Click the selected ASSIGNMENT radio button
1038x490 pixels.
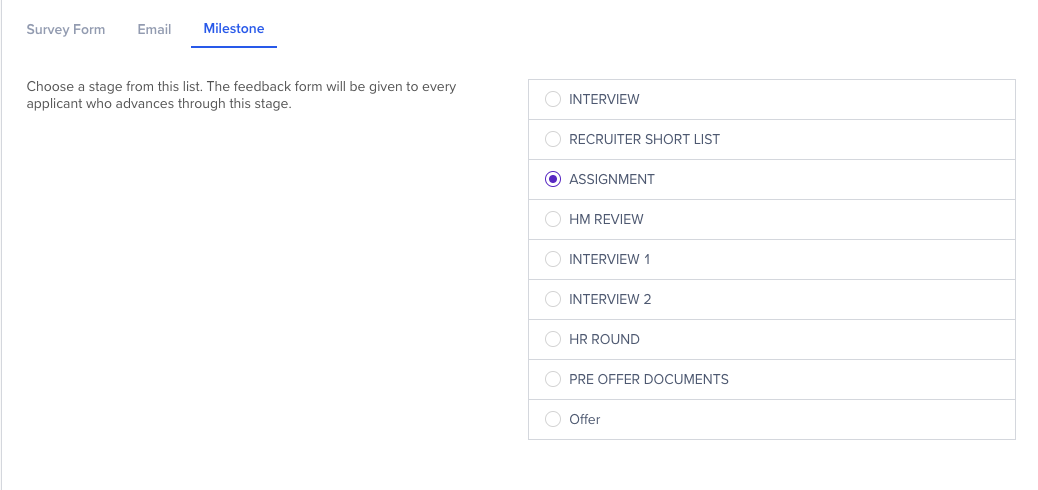click(553, 179)
